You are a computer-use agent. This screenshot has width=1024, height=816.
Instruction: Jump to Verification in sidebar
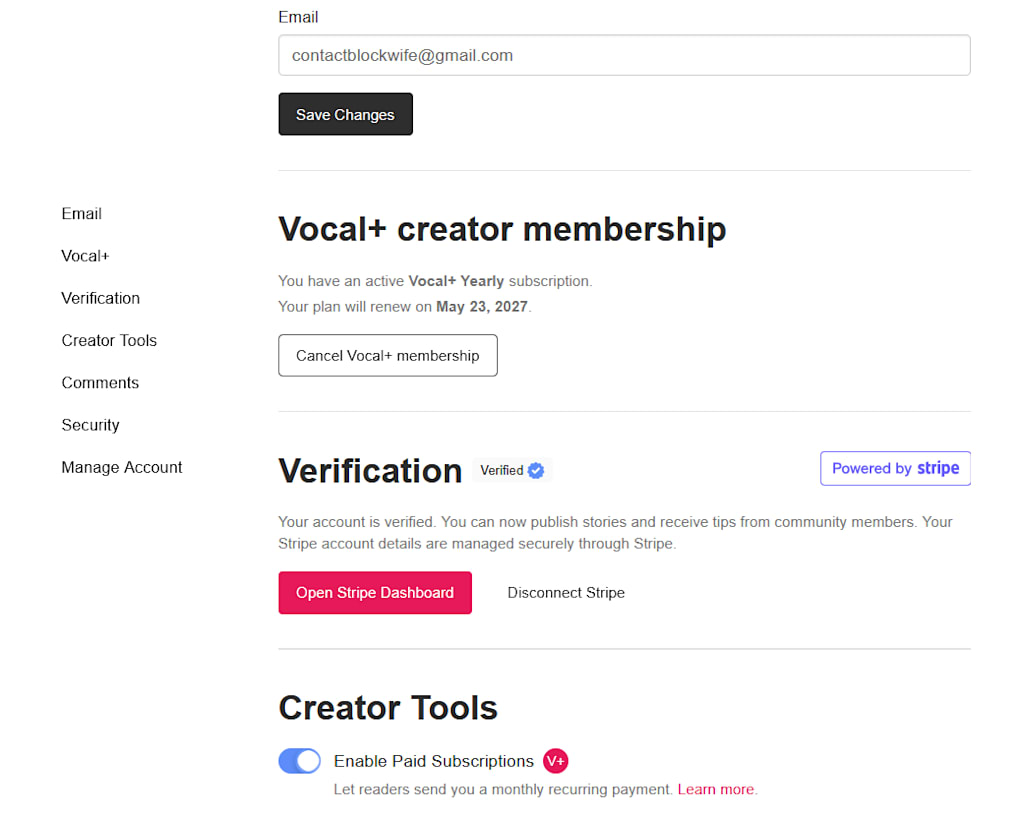point(101,298)
